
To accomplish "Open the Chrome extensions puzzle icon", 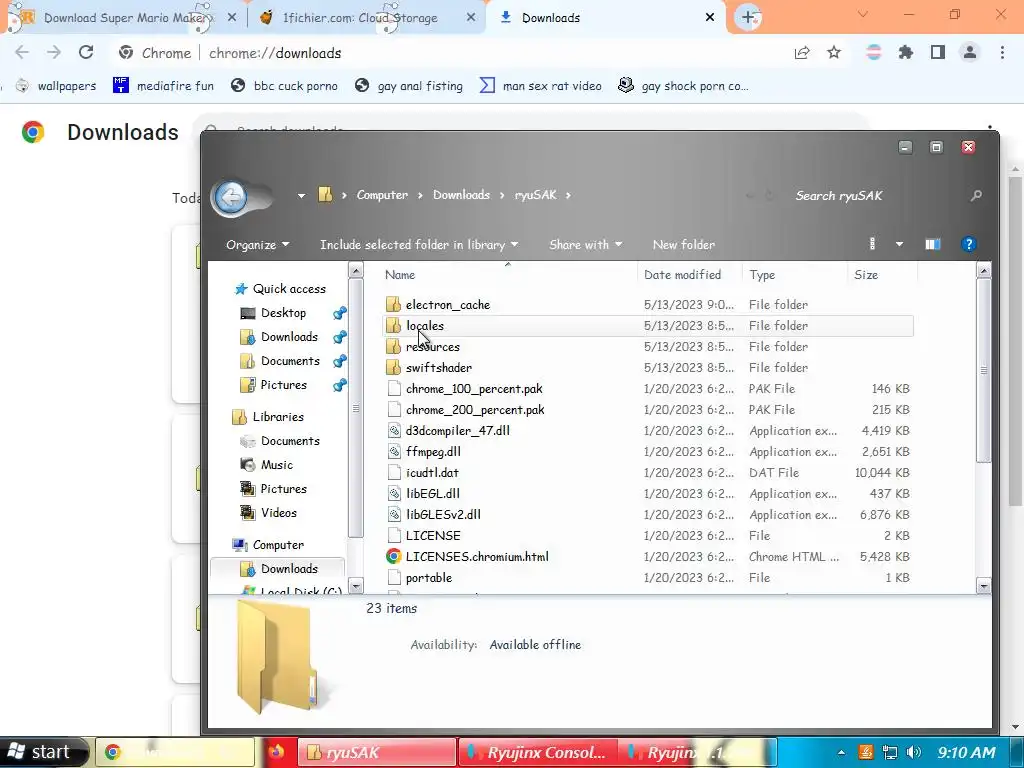I will point(905,52).
